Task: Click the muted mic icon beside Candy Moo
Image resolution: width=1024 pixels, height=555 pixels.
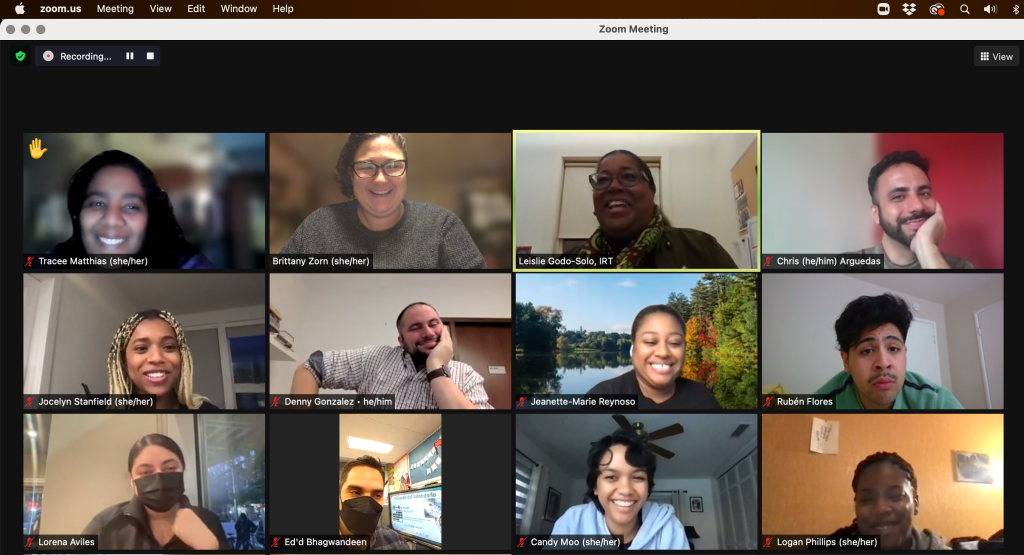Action: (522, 542)
